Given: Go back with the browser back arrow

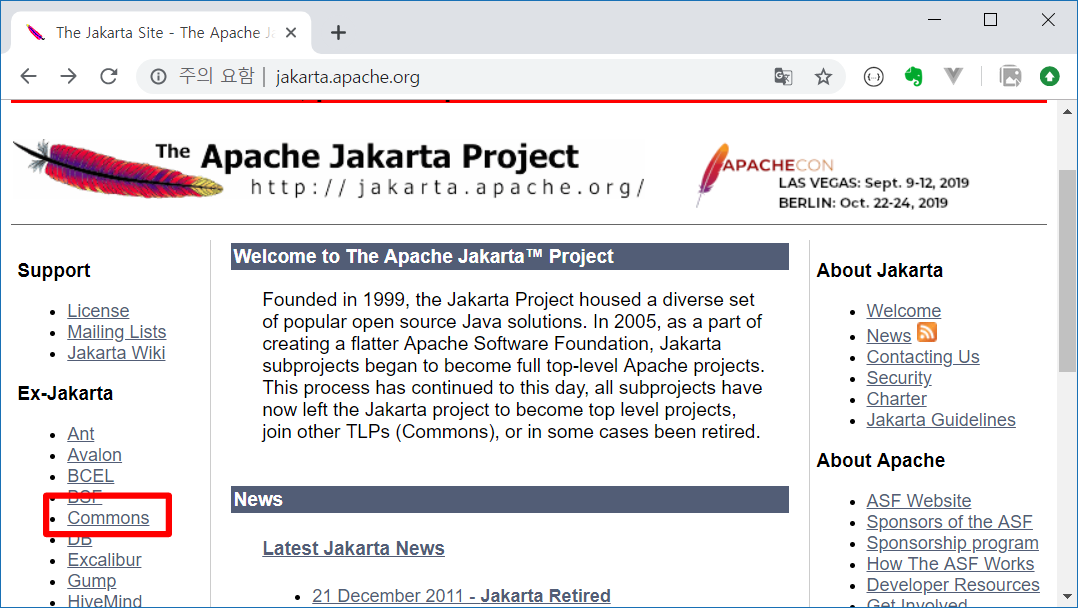Looking at the screenshot, I should pyautogui.click(x=28, y=76).
